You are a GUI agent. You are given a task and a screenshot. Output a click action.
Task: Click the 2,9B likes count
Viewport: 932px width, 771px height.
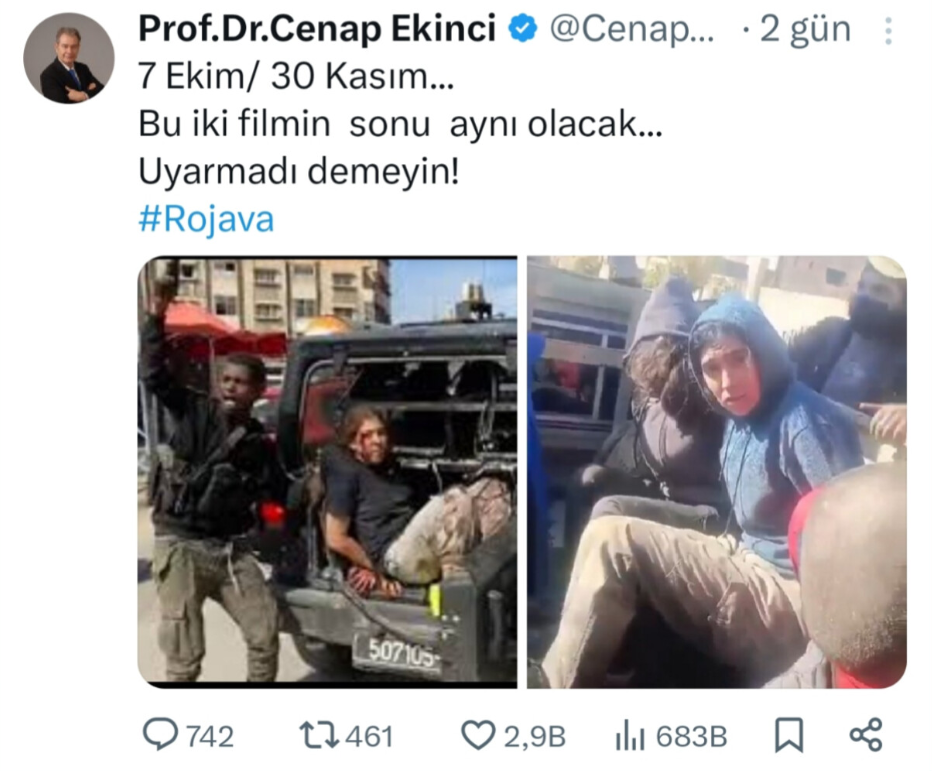tap(534, 737)
